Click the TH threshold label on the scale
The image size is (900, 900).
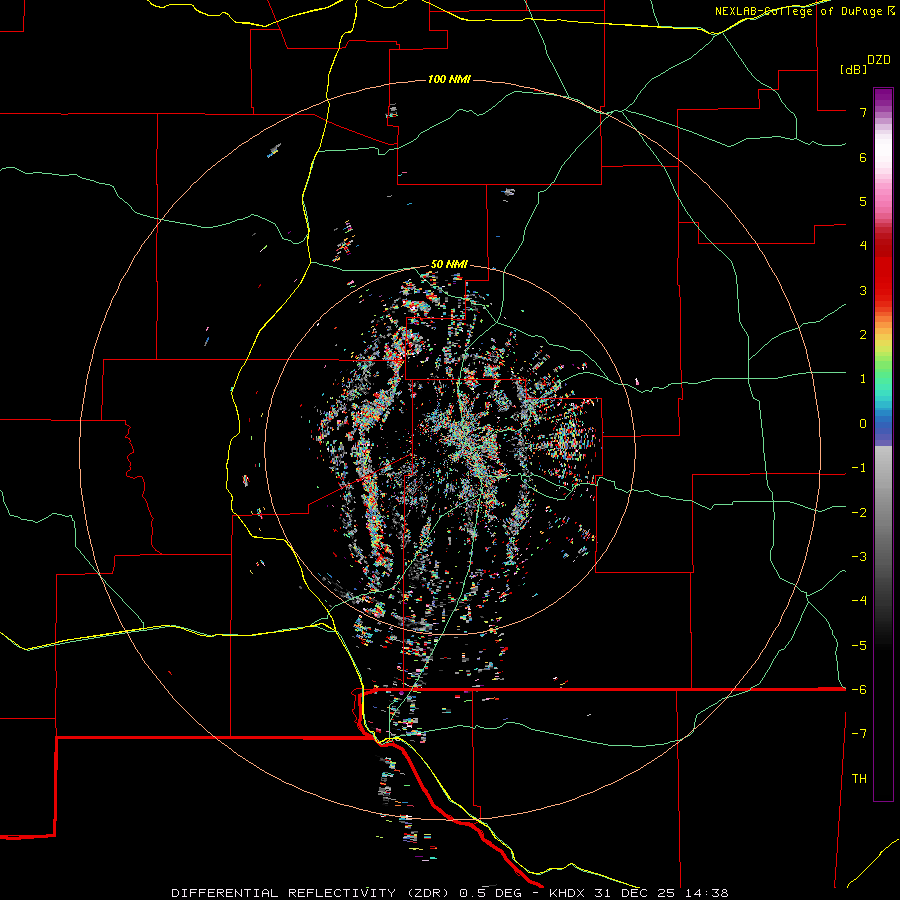click(859, 779)
